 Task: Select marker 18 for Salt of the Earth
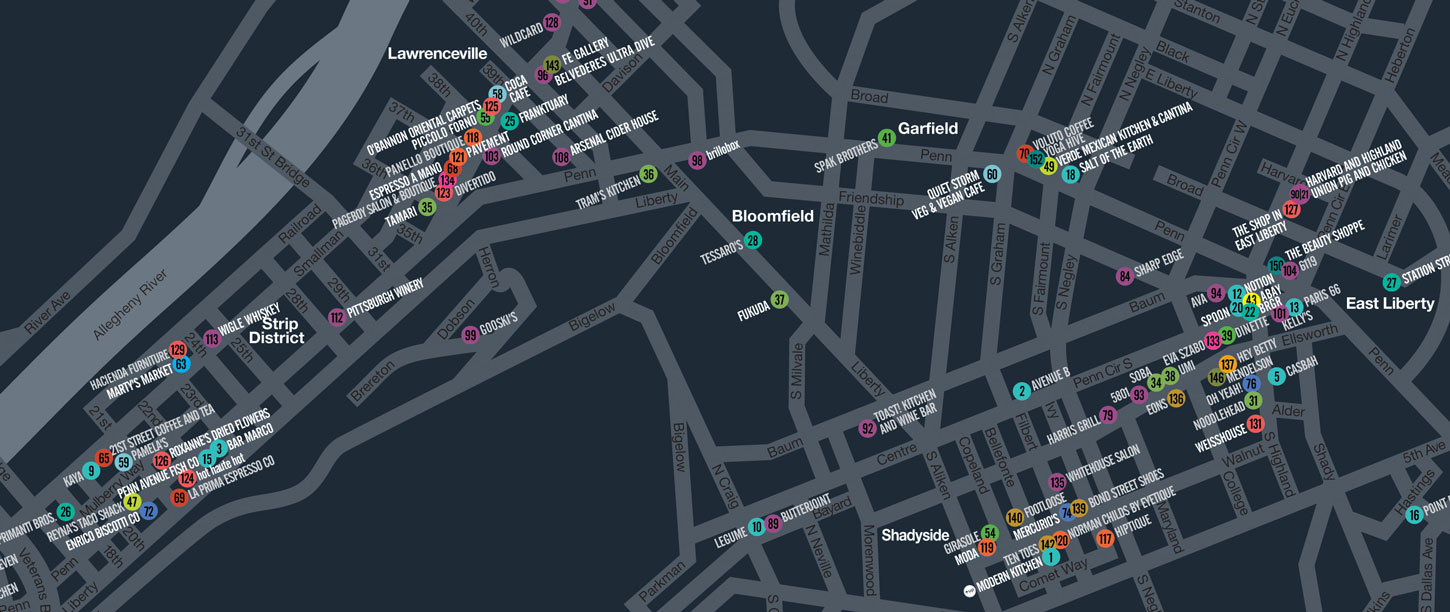(1071, 174)
